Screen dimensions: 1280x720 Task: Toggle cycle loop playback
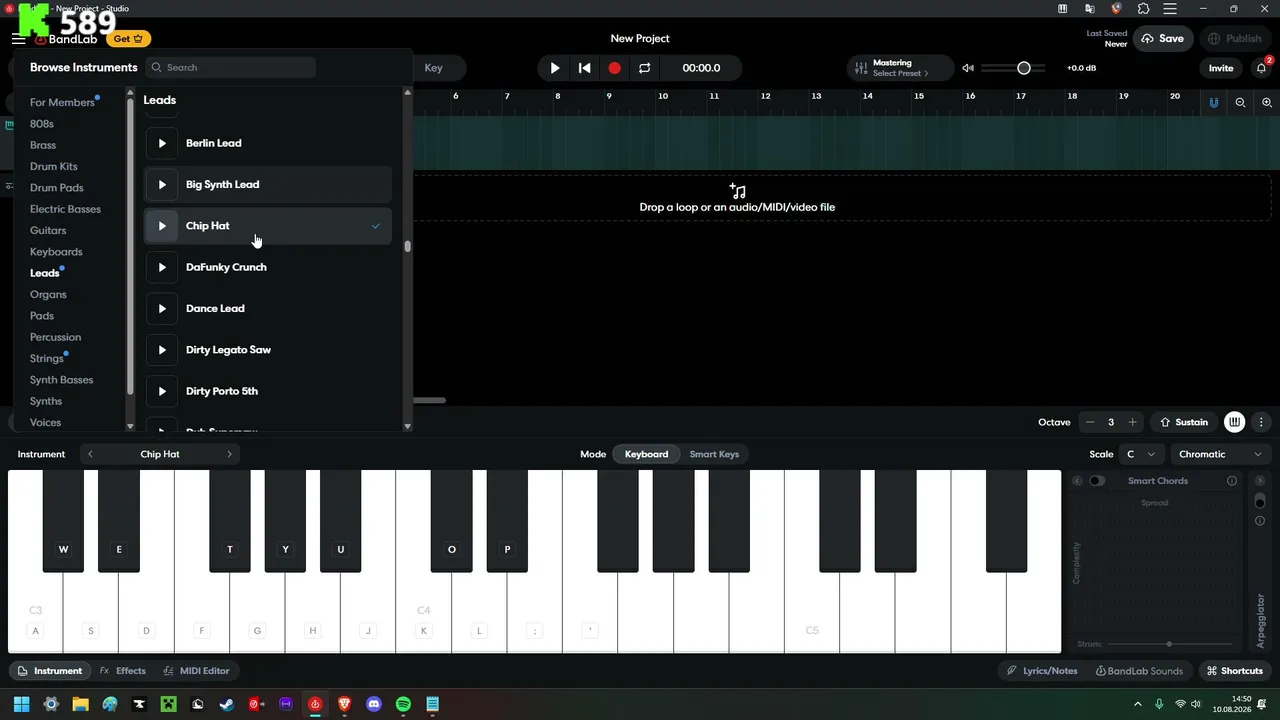(x=645, y=68)
